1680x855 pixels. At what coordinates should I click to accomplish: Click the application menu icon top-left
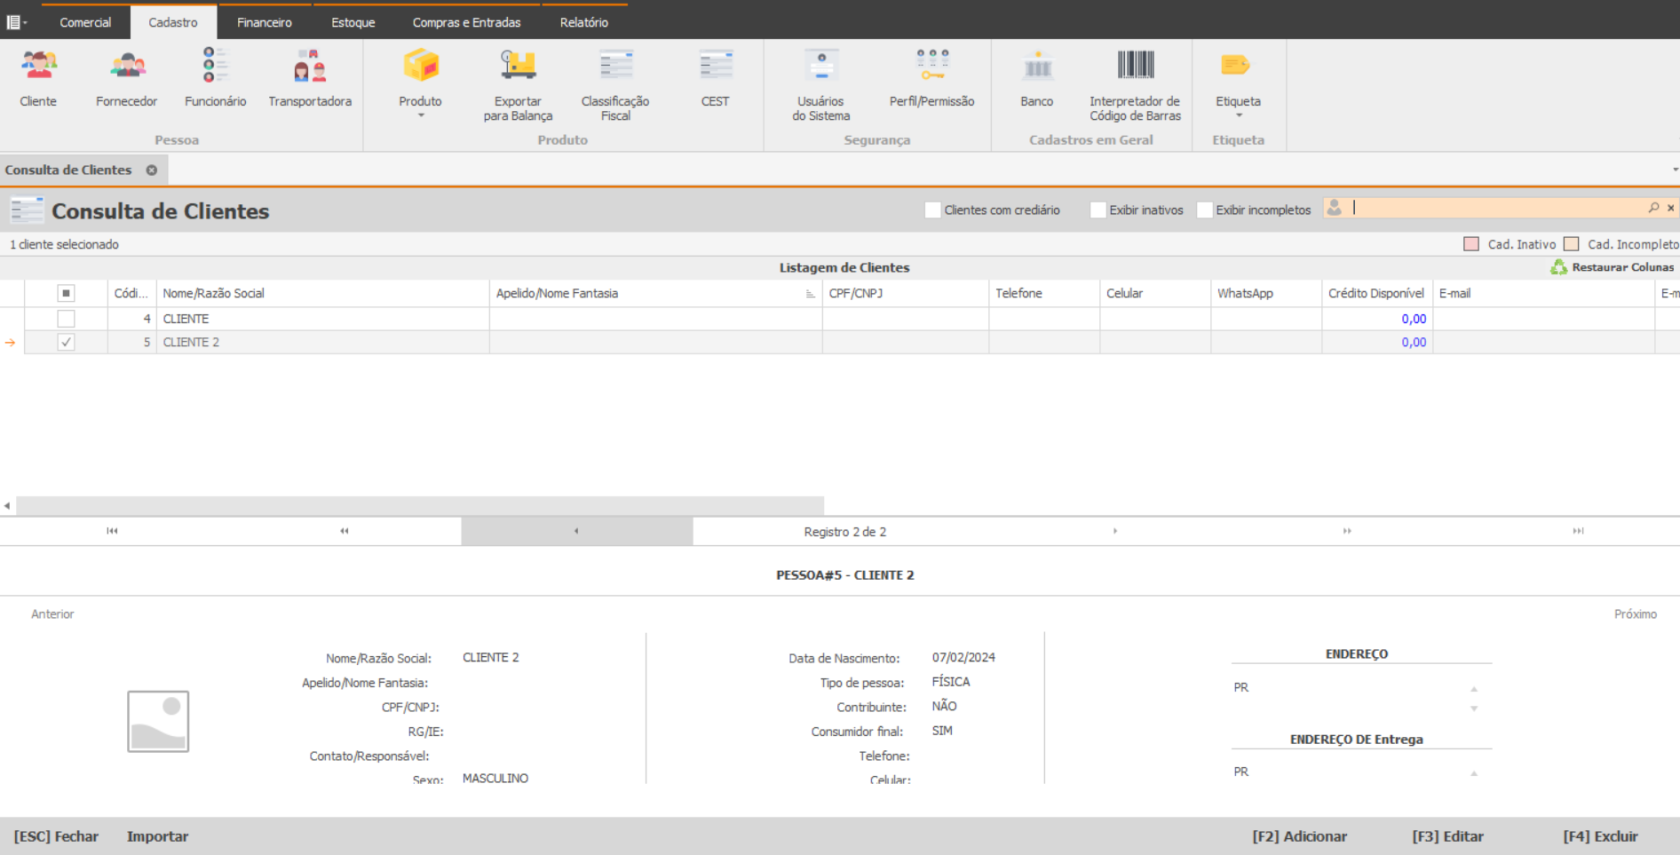point(14,22)
